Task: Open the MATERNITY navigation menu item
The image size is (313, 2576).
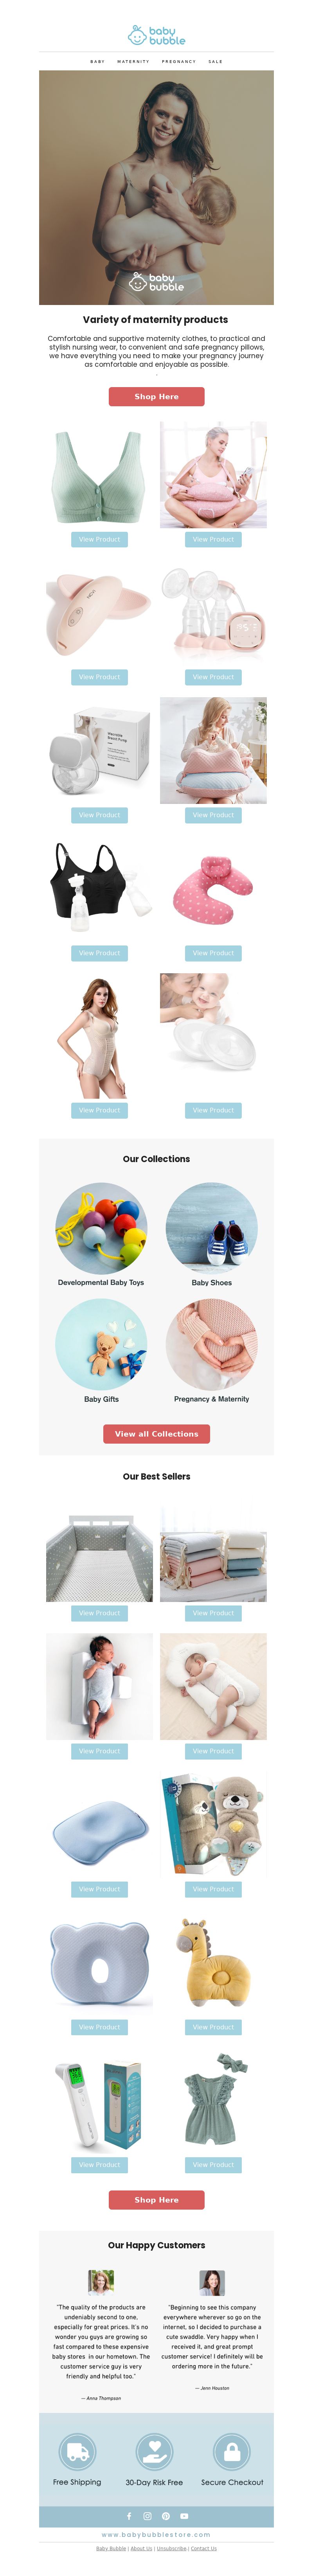Action: pos(133,61)
